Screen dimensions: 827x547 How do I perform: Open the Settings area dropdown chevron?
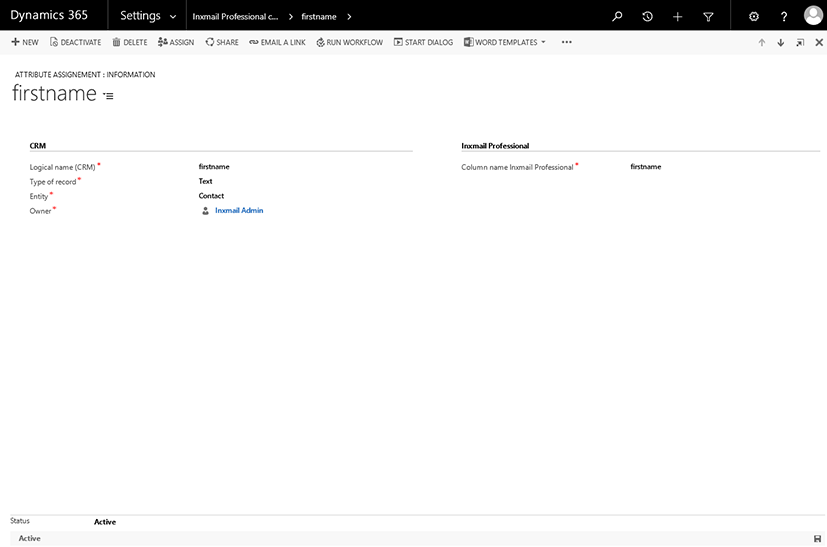pyautogui.click(x=173, y=17)
